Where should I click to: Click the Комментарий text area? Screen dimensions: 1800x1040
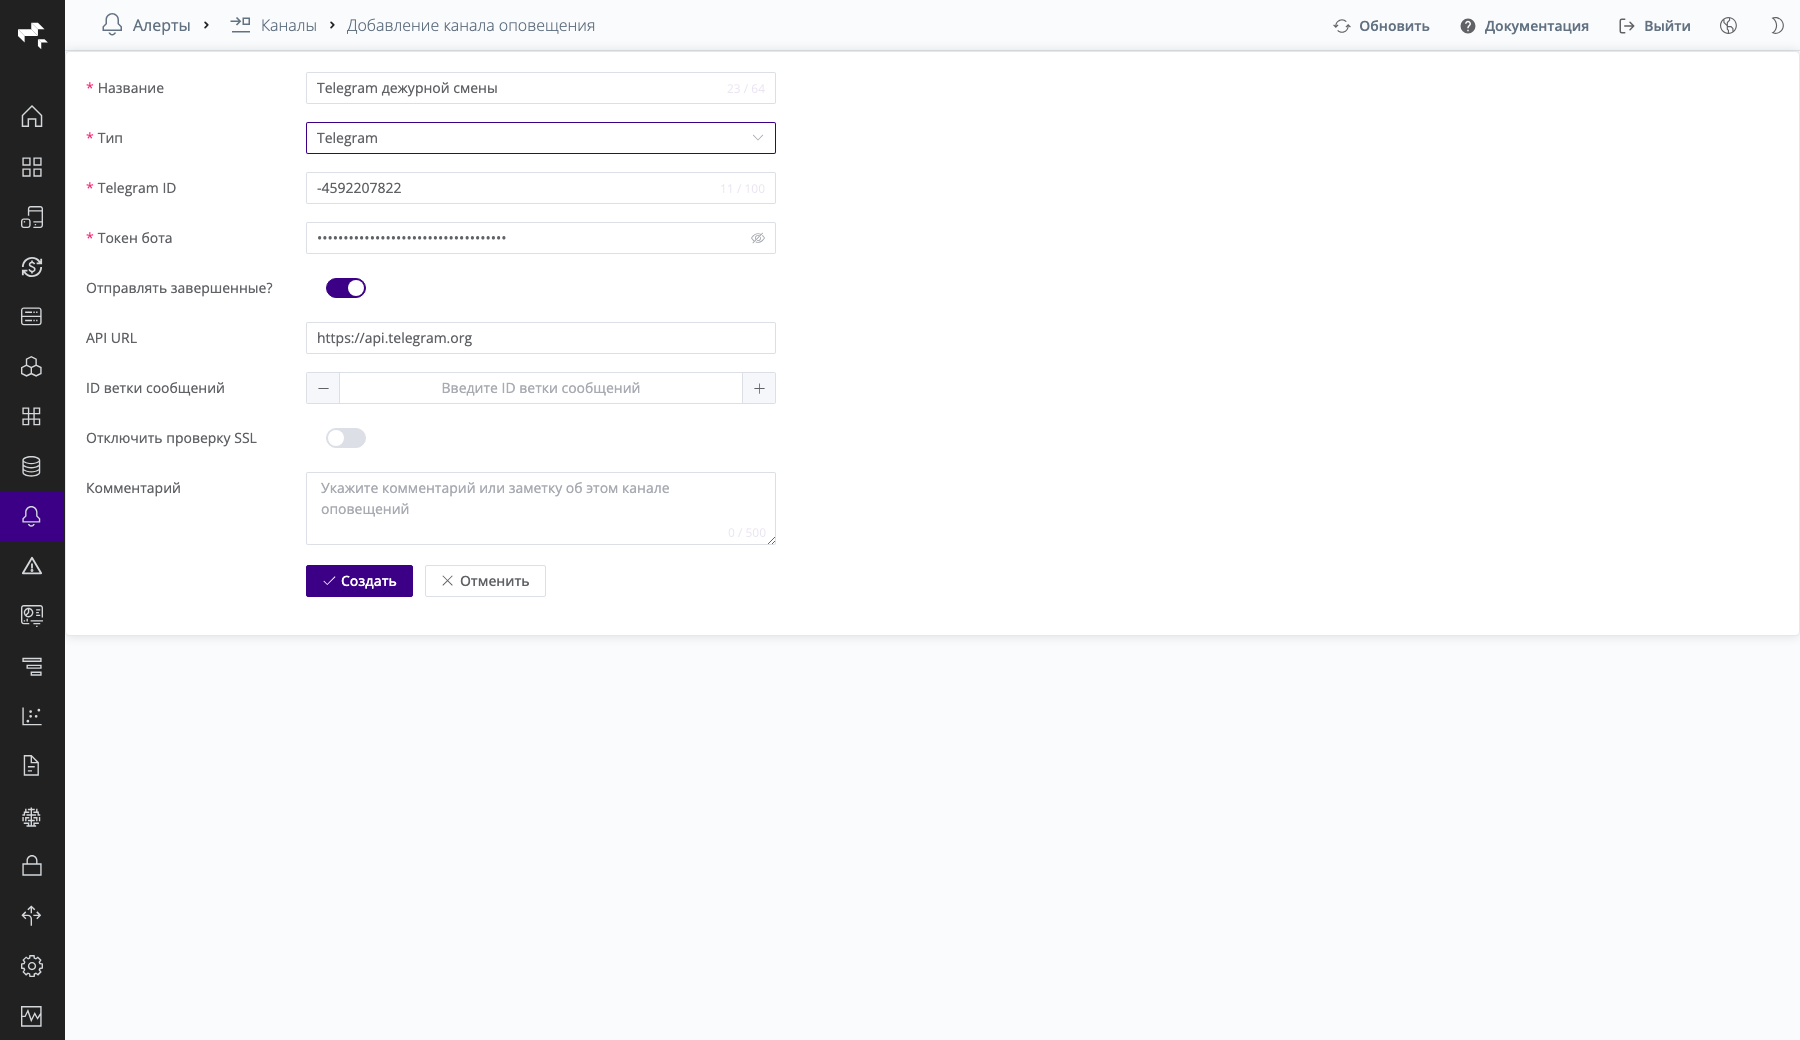point(540,508)
